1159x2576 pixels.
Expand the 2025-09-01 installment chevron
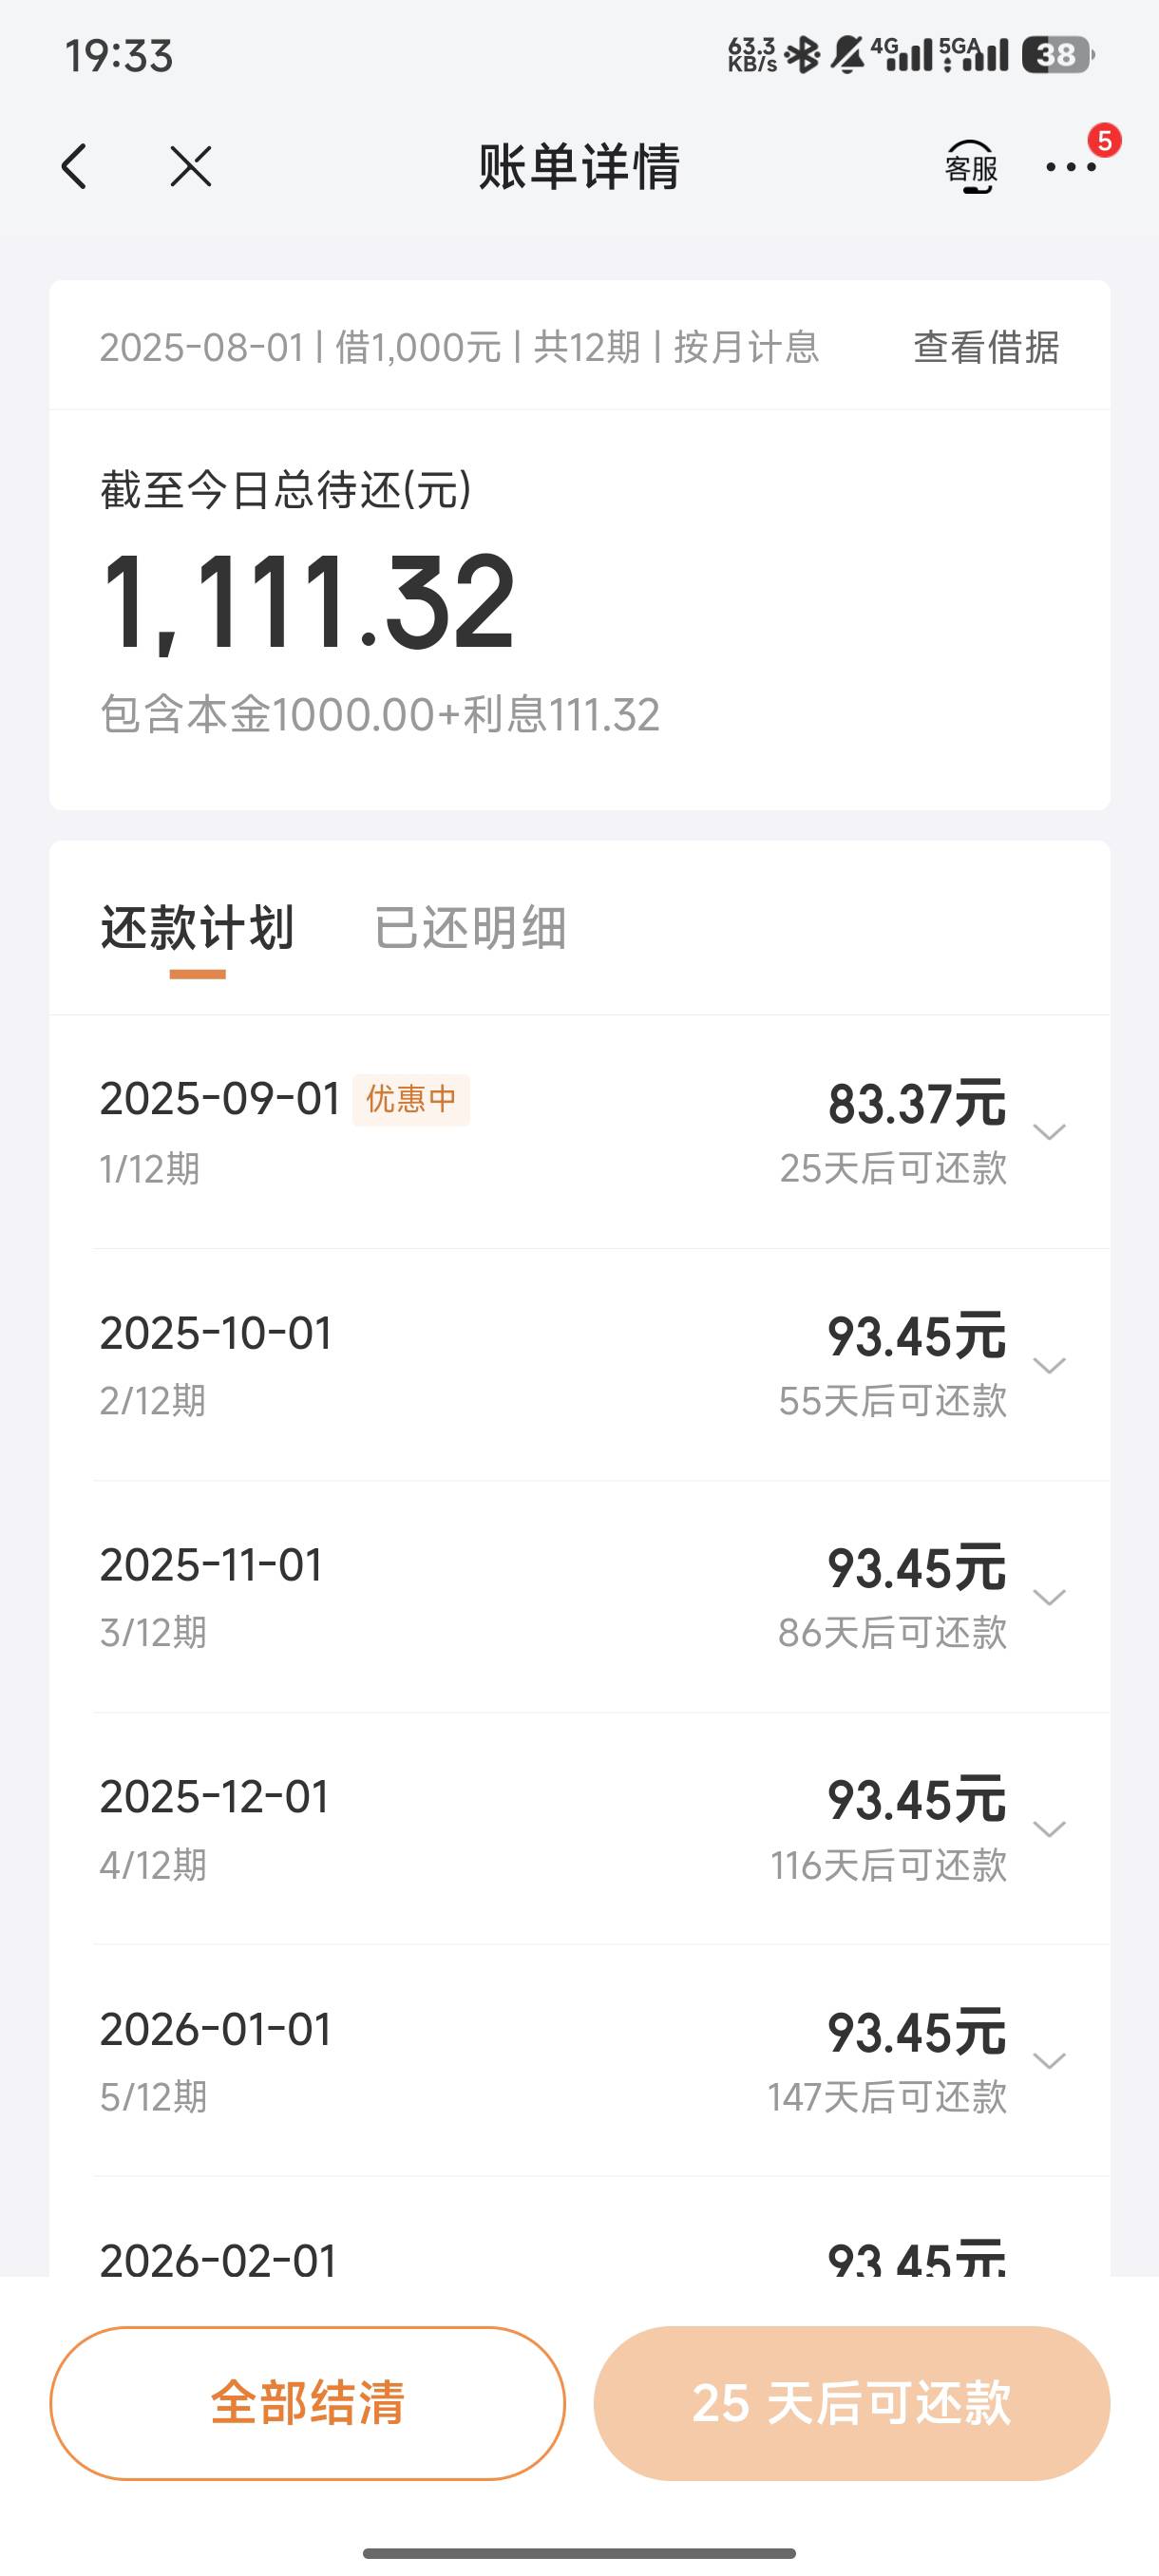point(1049,1132)
